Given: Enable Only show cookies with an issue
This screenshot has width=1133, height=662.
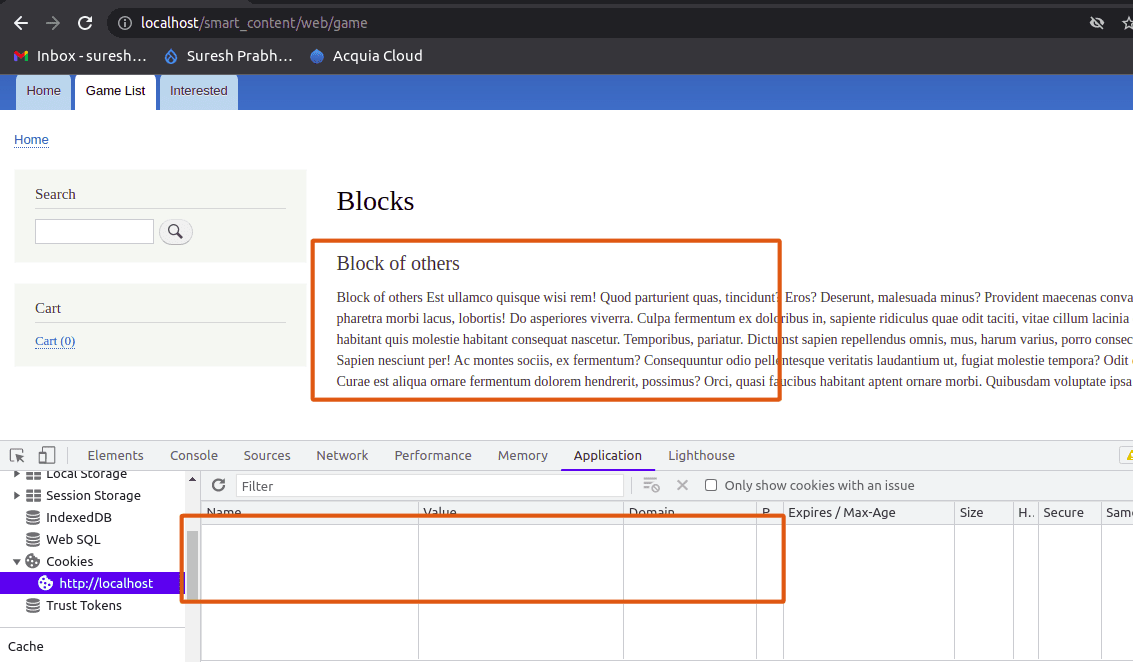Looking at the screenshot, I should click(x=711, y=486).
